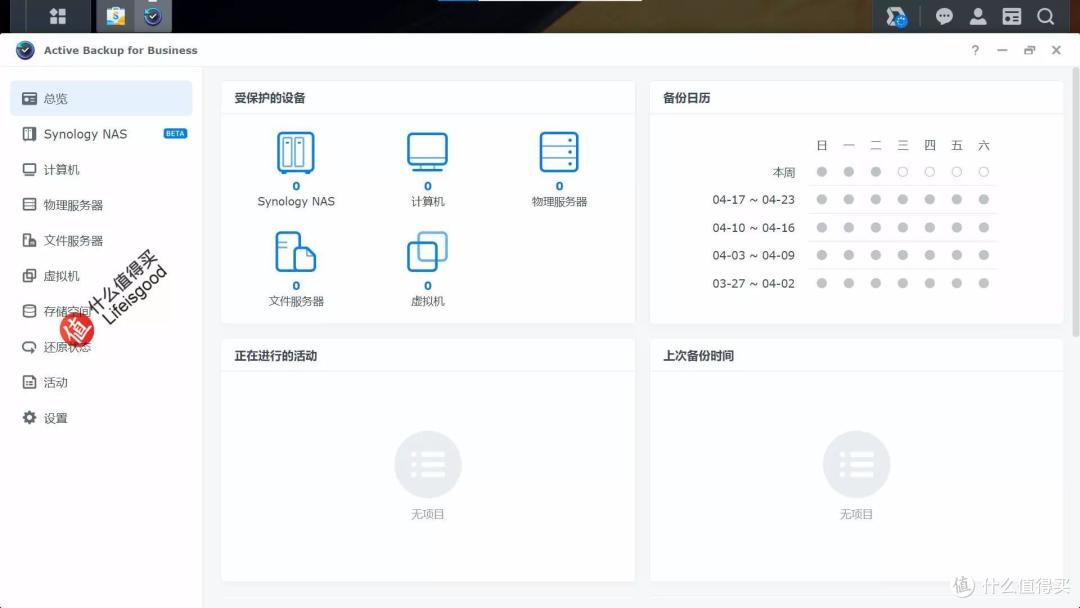Open the upload/sync status icon in taskbar
Image resolution: width=1080 pixels, height=608 pixels.
(896, 17)
